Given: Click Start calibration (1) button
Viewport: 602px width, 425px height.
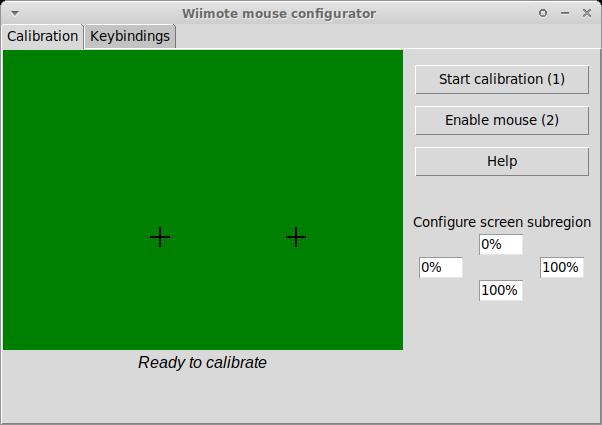Looking at the screenshot, I should (x=502, y=79).
